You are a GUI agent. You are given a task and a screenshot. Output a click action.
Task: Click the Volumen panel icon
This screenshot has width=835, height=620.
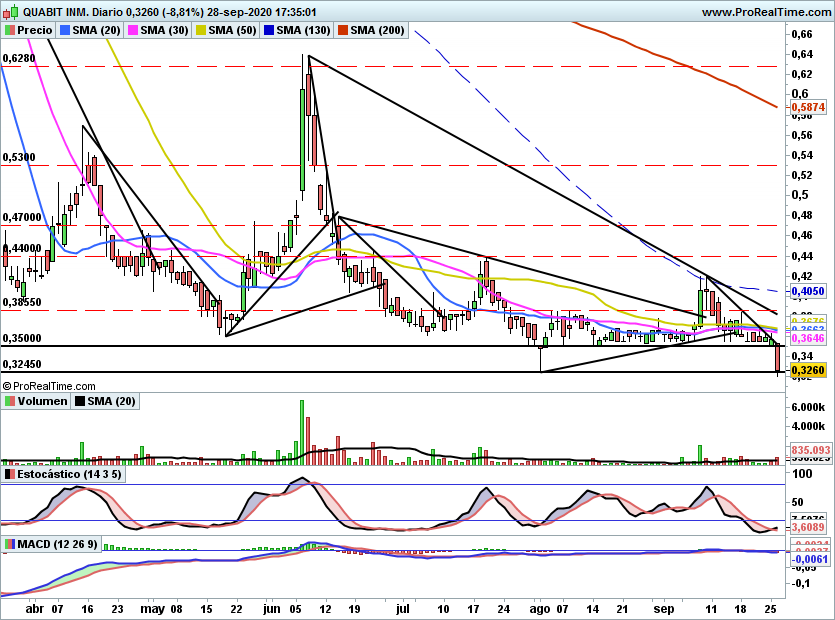click(x=10, y=401)
